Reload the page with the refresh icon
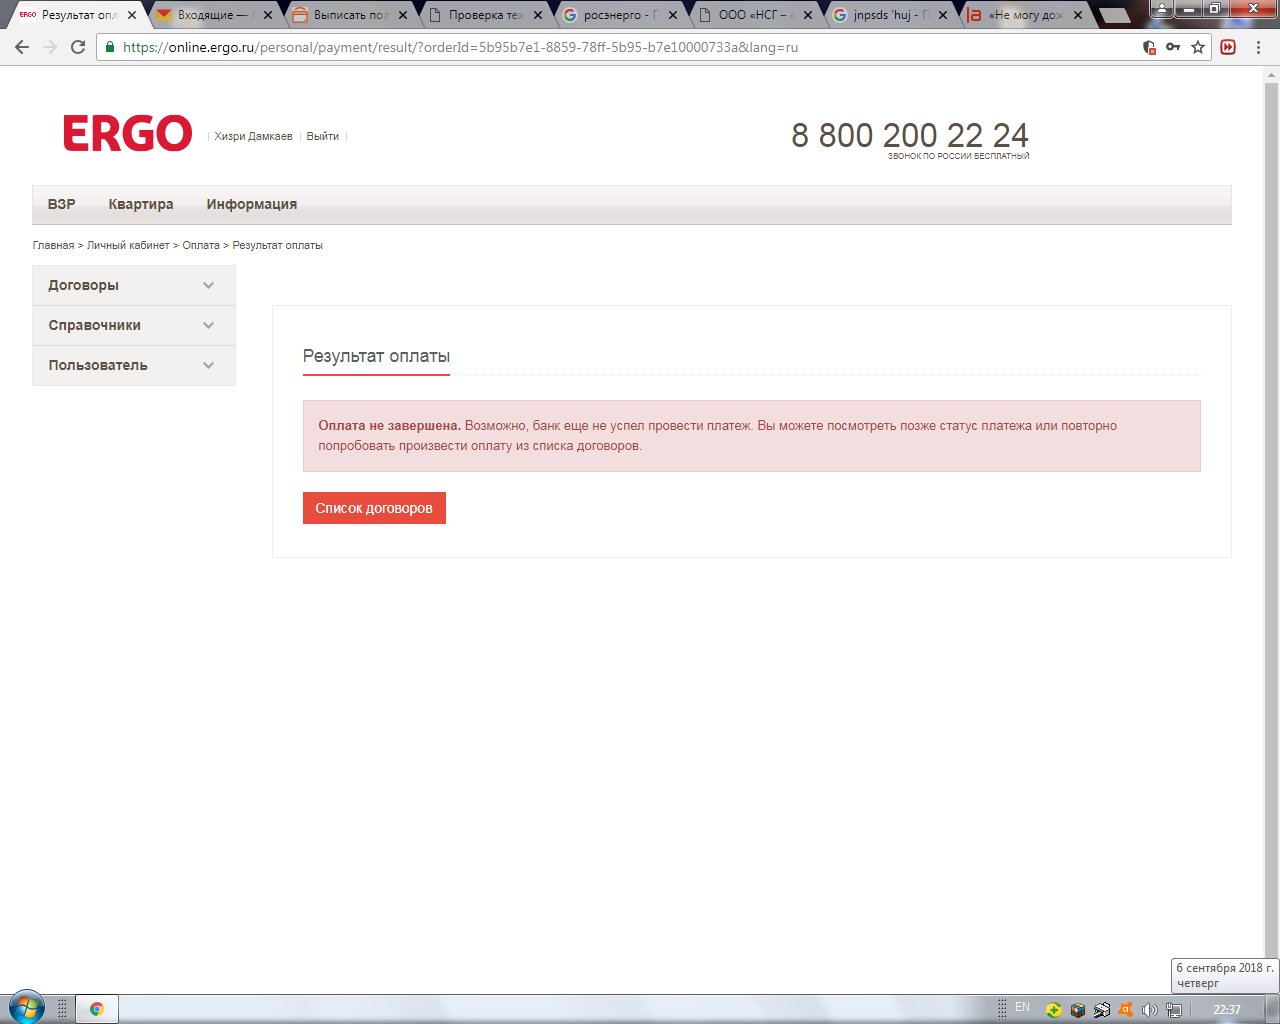Image resolution: width=1280 pixels, height=1024 pixels. [78, 47]
